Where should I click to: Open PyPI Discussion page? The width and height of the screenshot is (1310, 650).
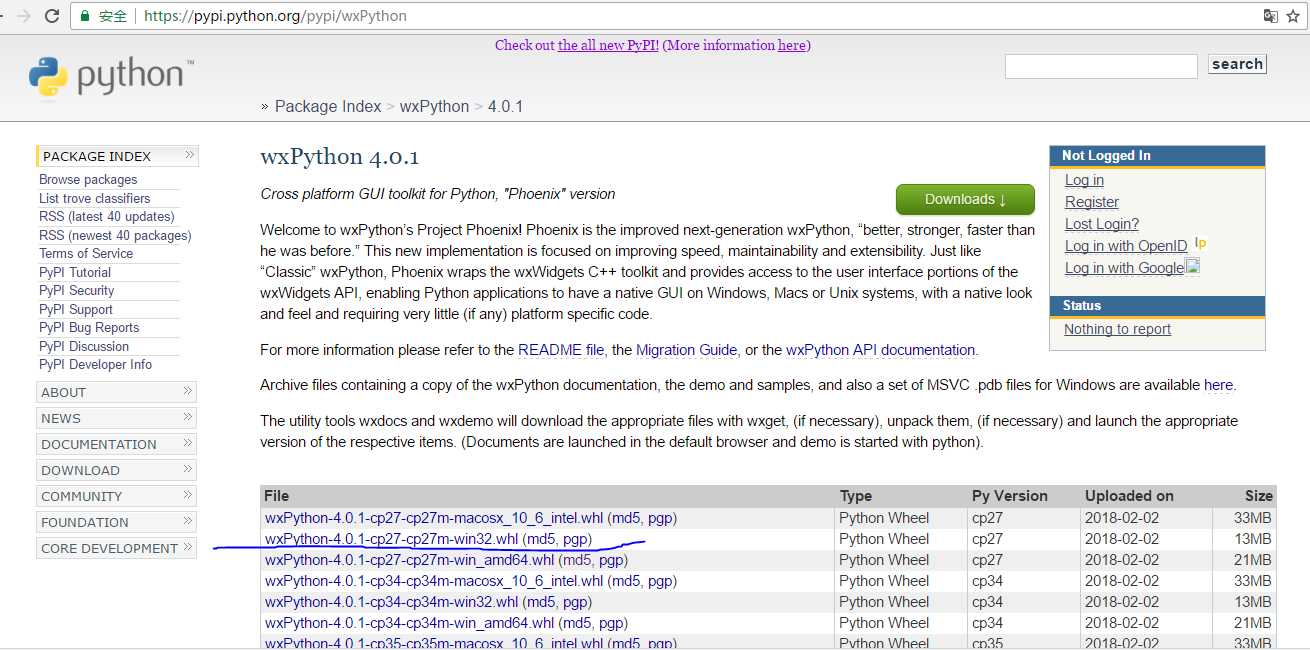coord(84,346)
